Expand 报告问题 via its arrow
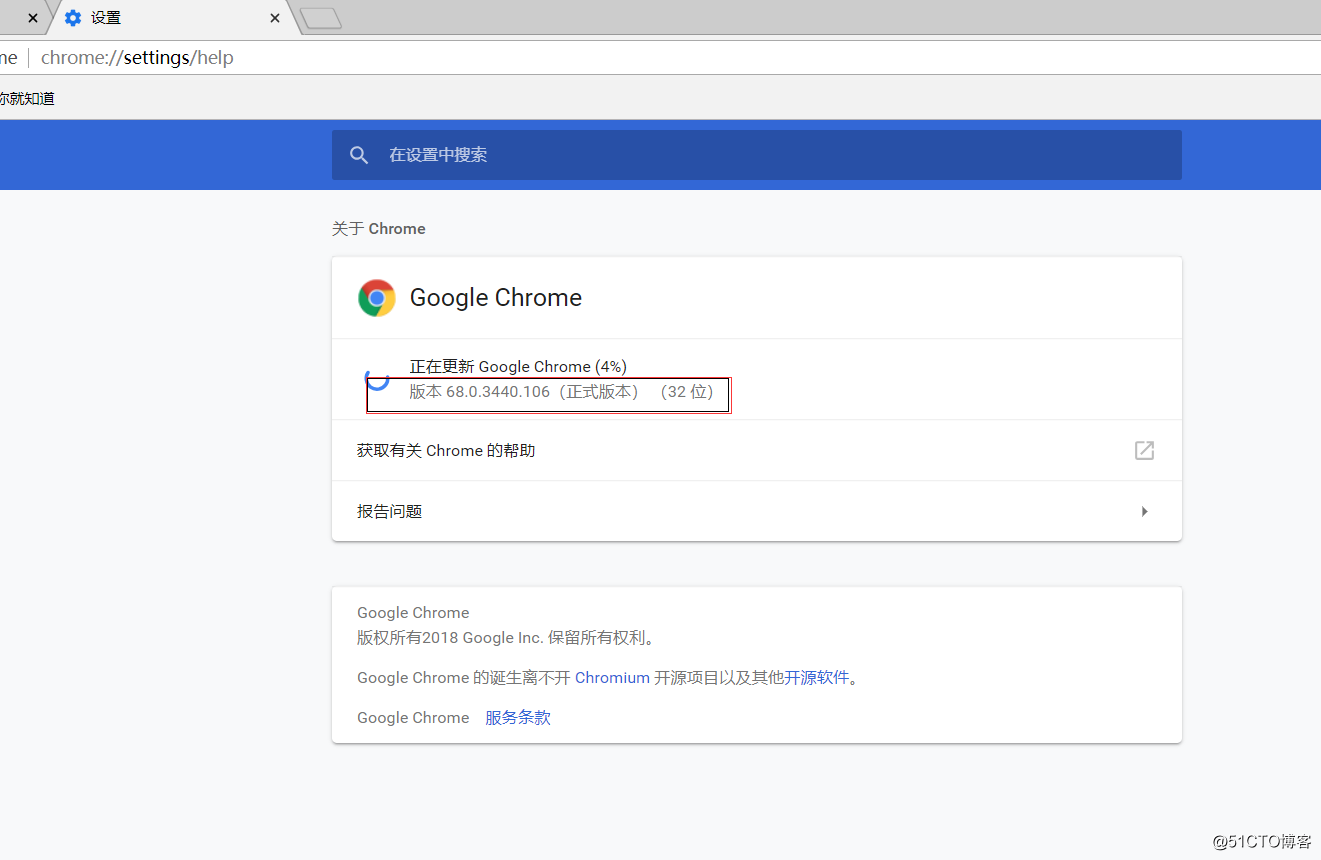1321x860 pixels. click(1144, 511)
